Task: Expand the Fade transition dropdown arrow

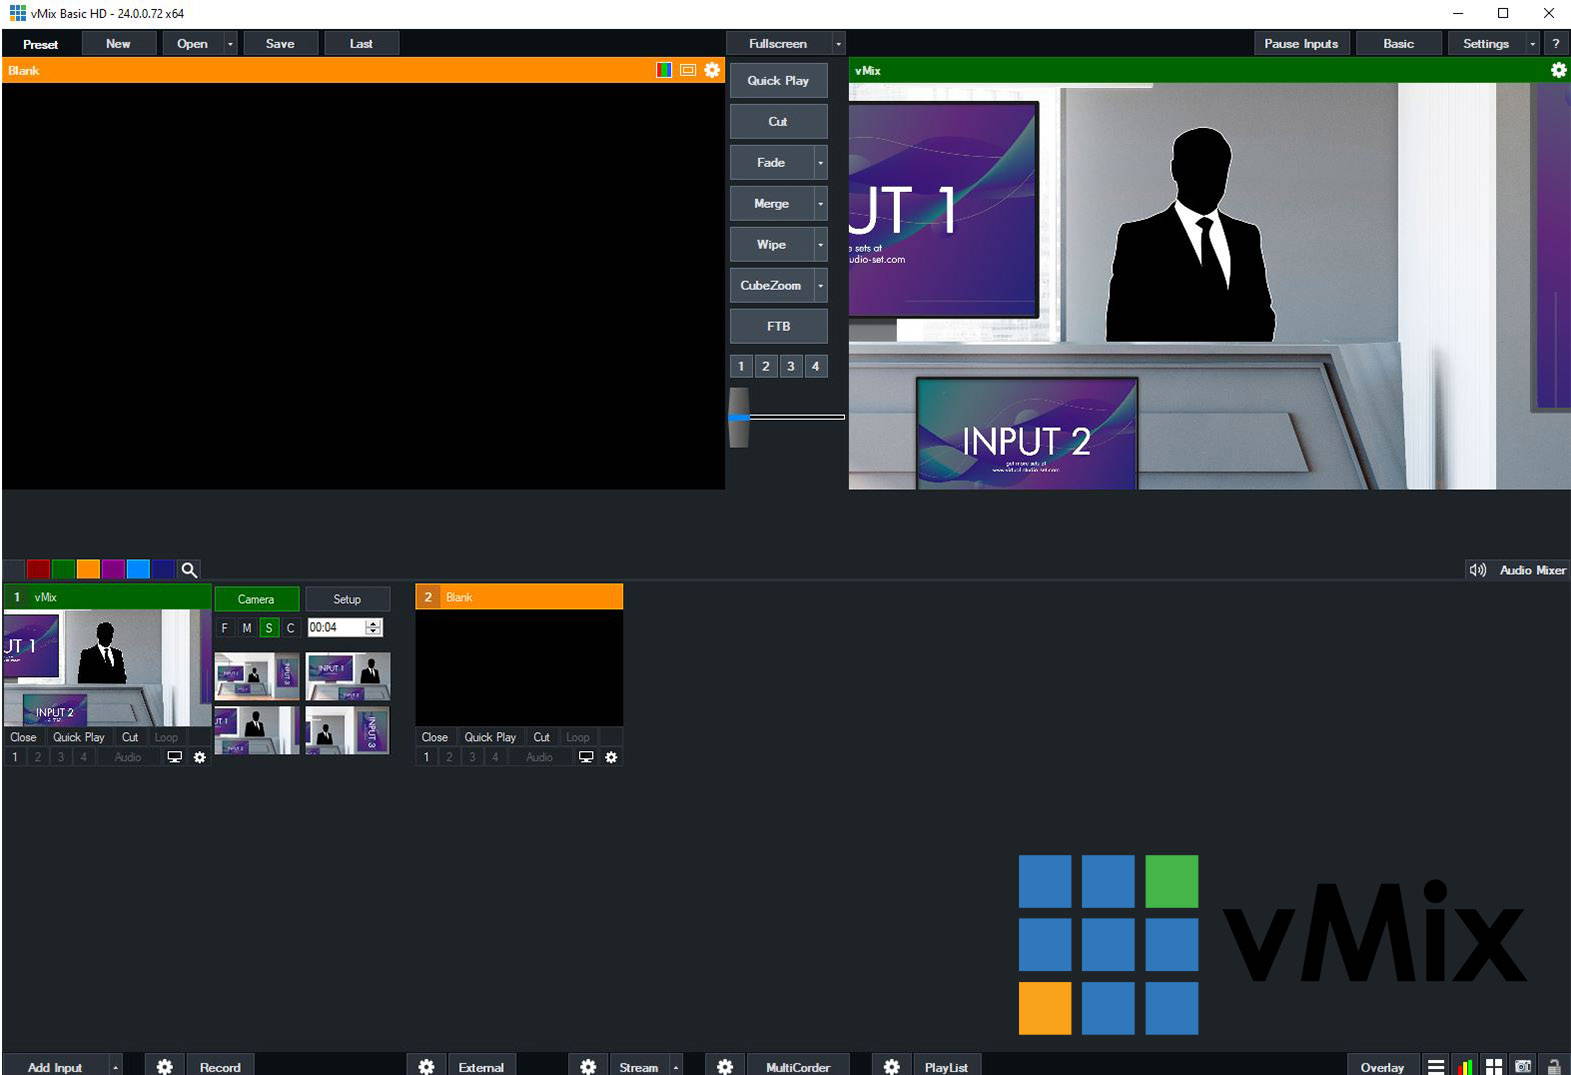Action: [x=821, y=162]
